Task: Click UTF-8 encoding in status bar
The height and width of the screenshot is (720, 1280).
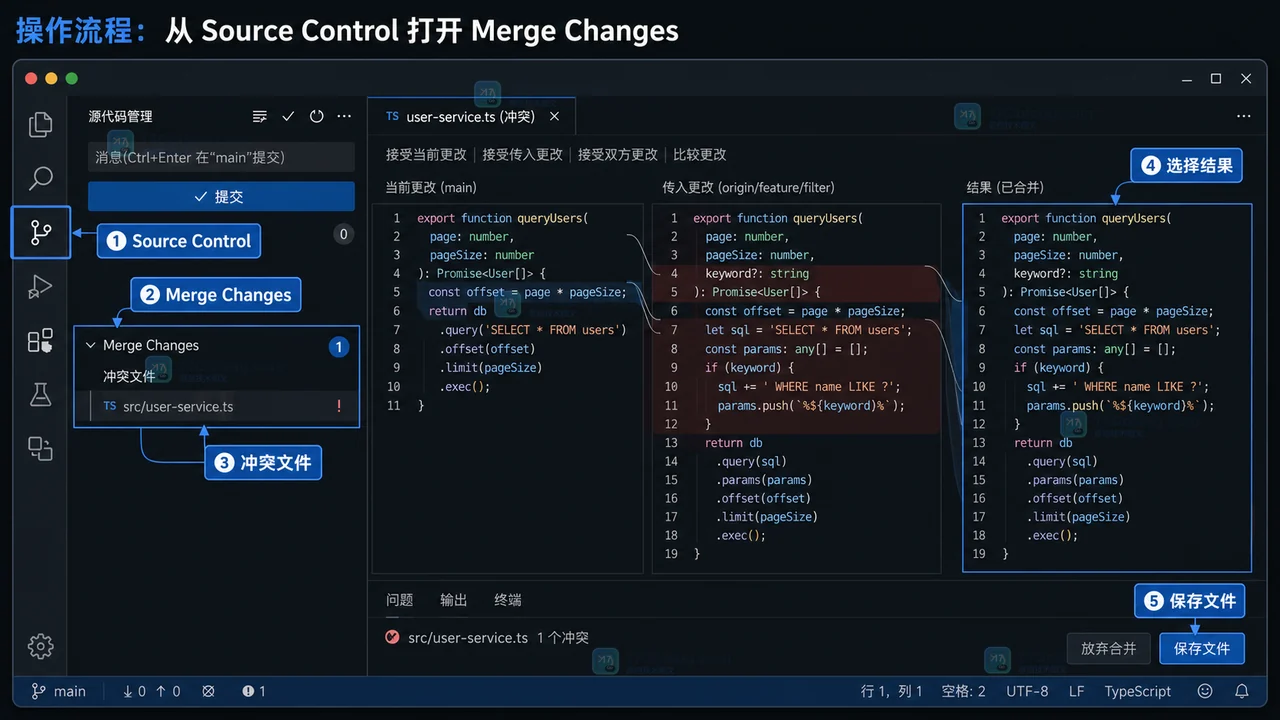Action: coord(1027,691)
